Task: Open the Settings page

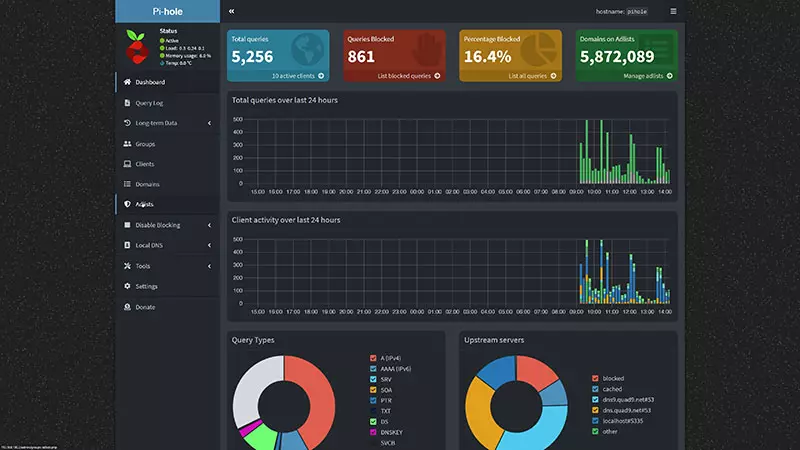Action: click(x=168, y=286)
